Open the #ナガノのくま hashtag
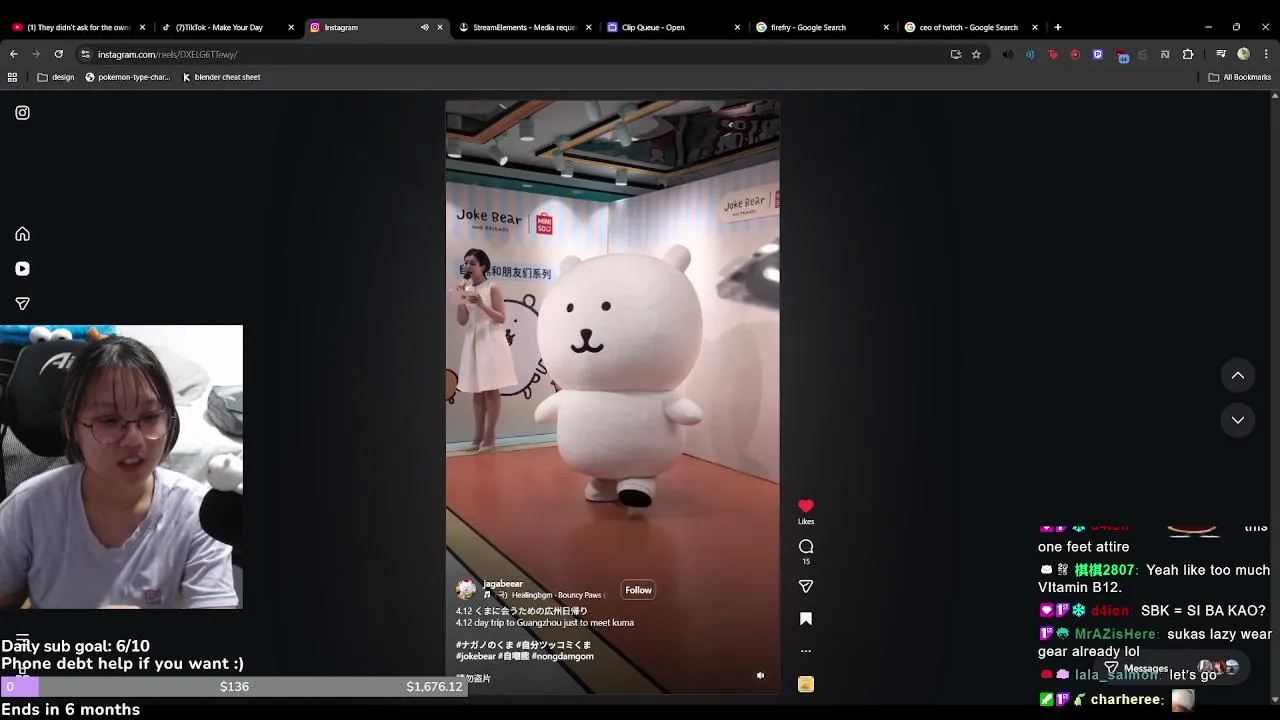 coord(484,645)
